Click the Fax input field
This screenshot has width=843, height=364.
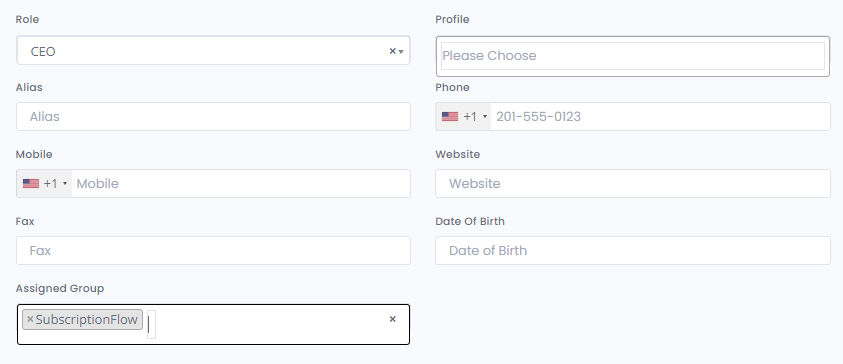tap(213, 251)
